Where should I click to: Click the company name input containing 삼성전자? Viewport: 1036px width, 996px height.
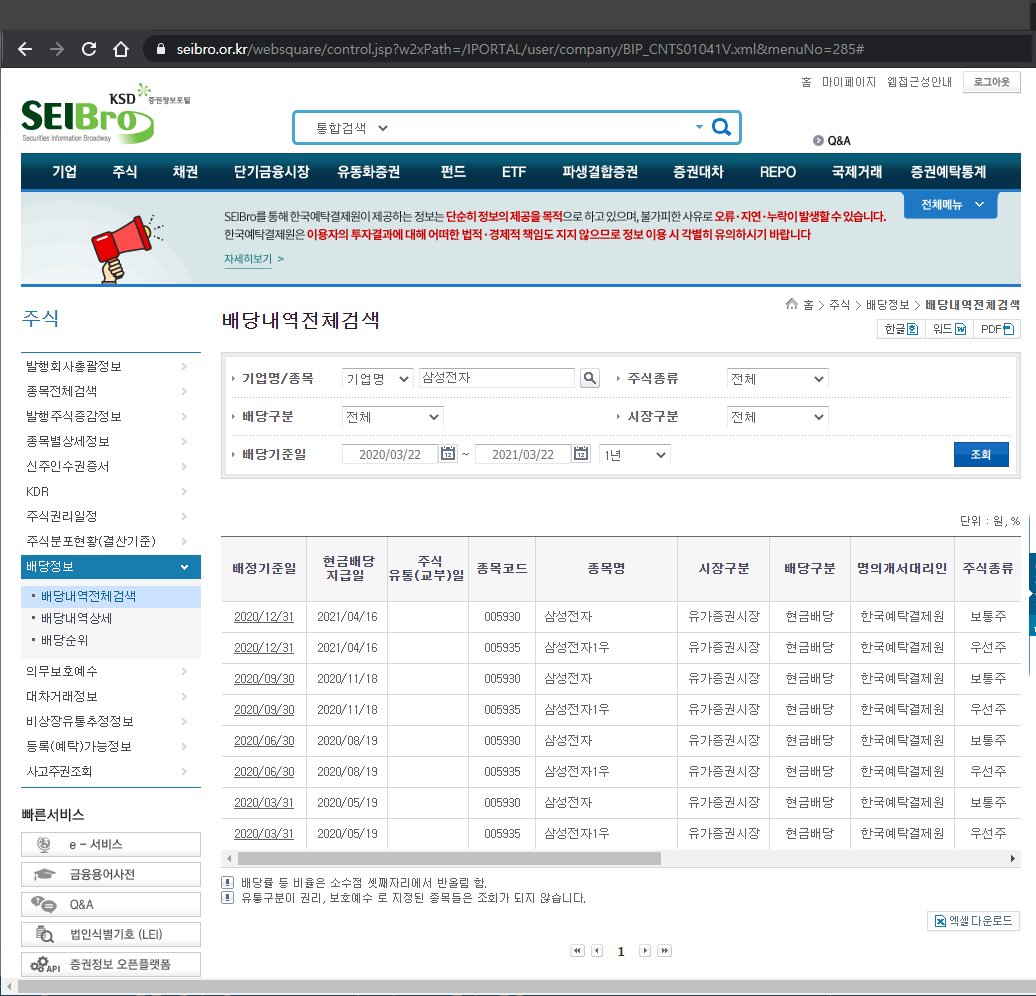click(x=497, y=378)
